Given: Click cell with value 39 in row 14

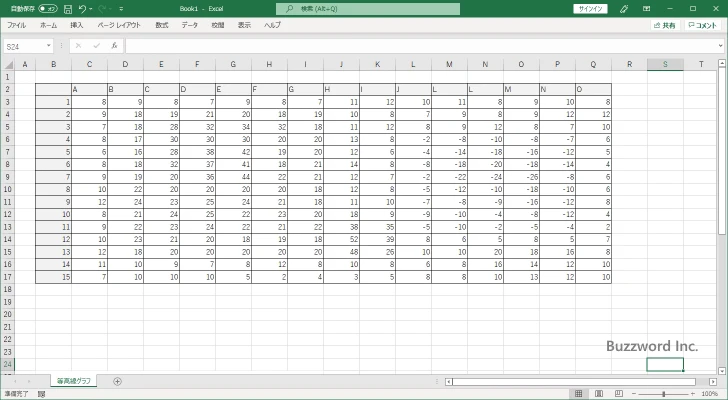Looking at the screenshot, I should [377, 239].
